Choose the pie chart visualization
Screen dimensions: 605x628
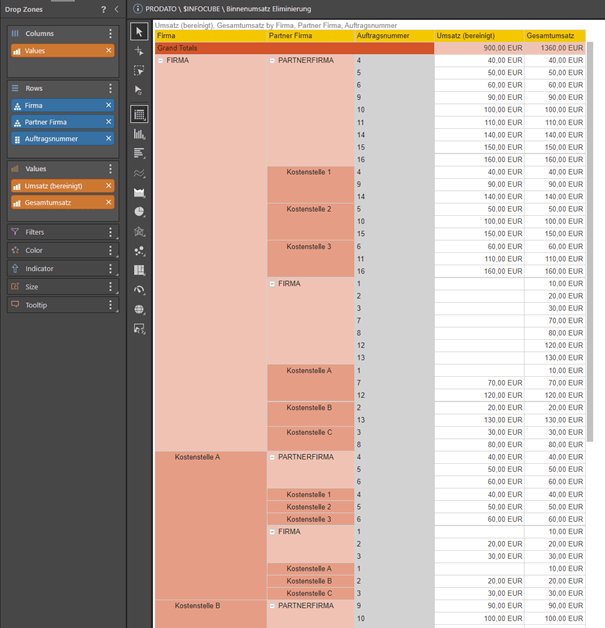[139, 212]
